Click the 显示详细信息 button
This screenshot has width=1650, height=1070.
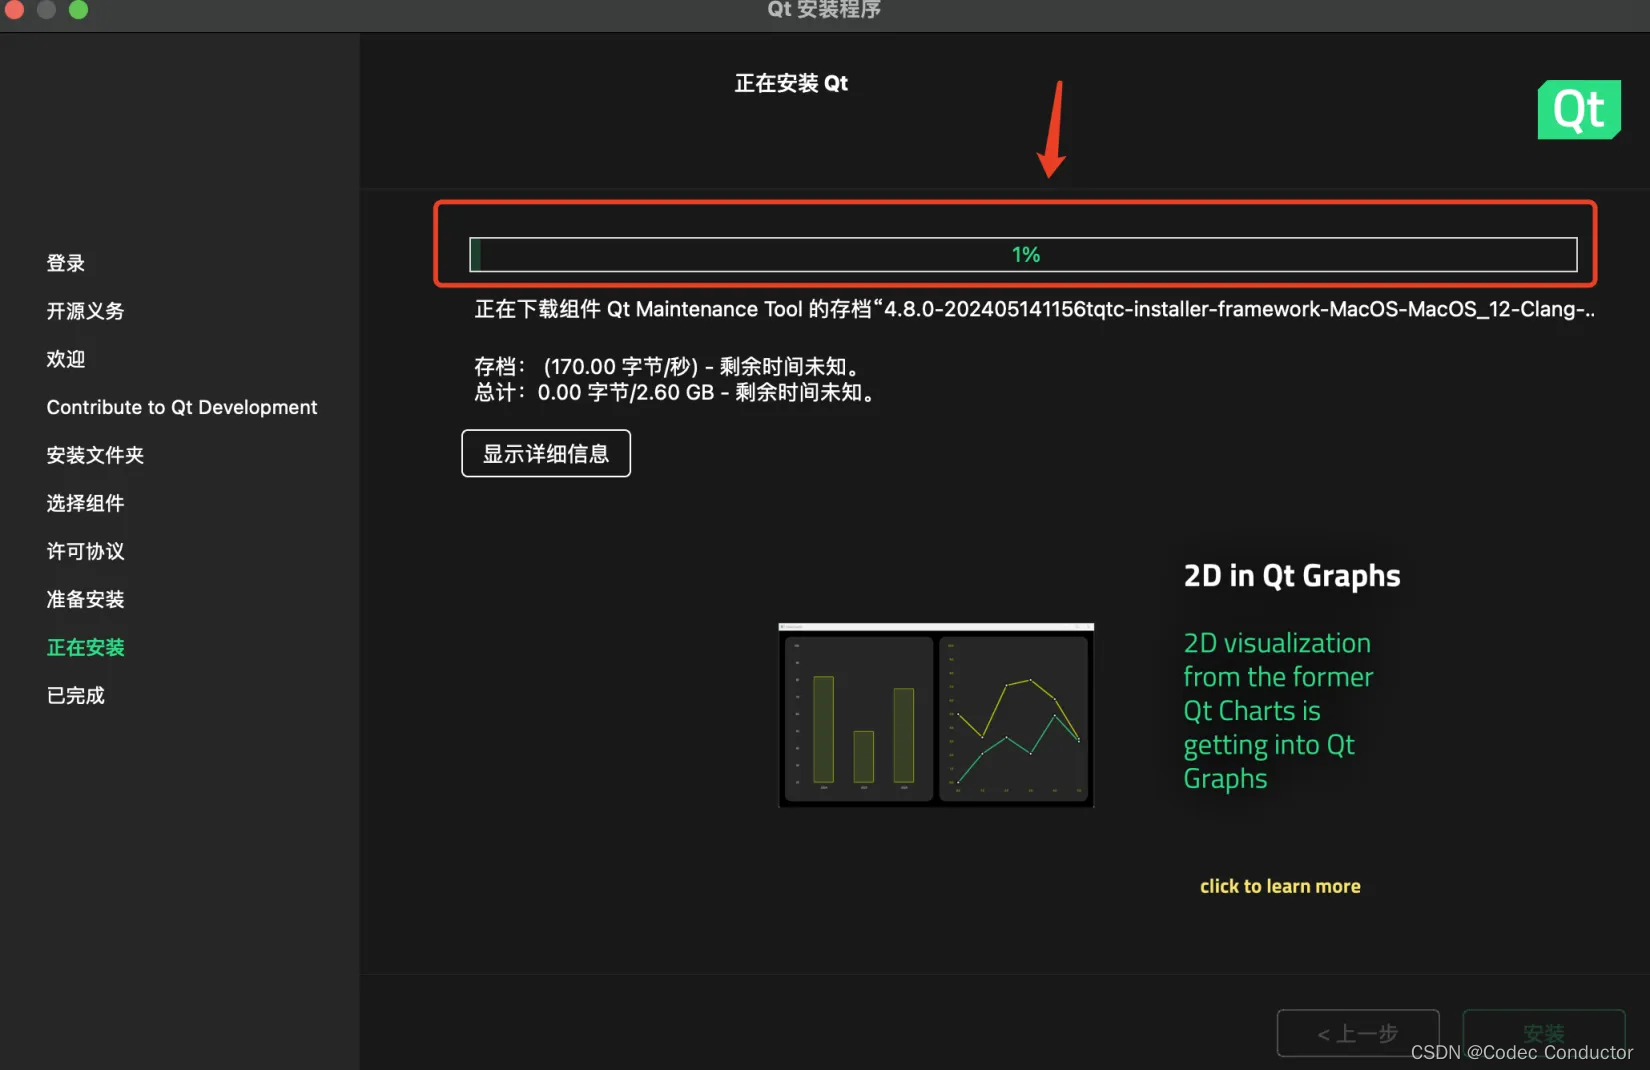click(x=546, y=454)
